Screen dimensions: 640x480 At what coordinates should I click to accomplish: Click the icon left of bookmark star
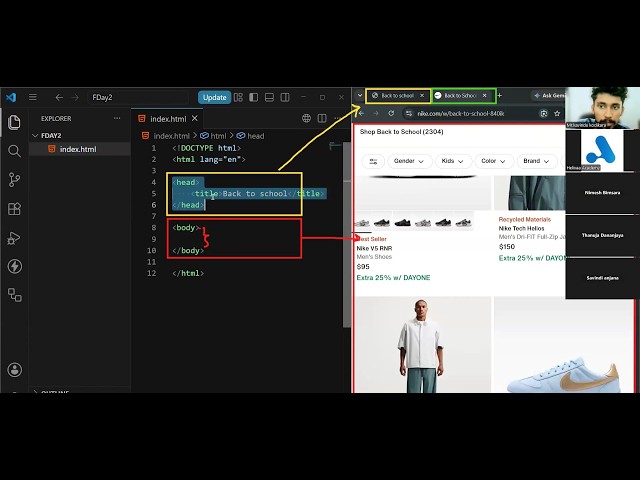click(x=543, y=113)
